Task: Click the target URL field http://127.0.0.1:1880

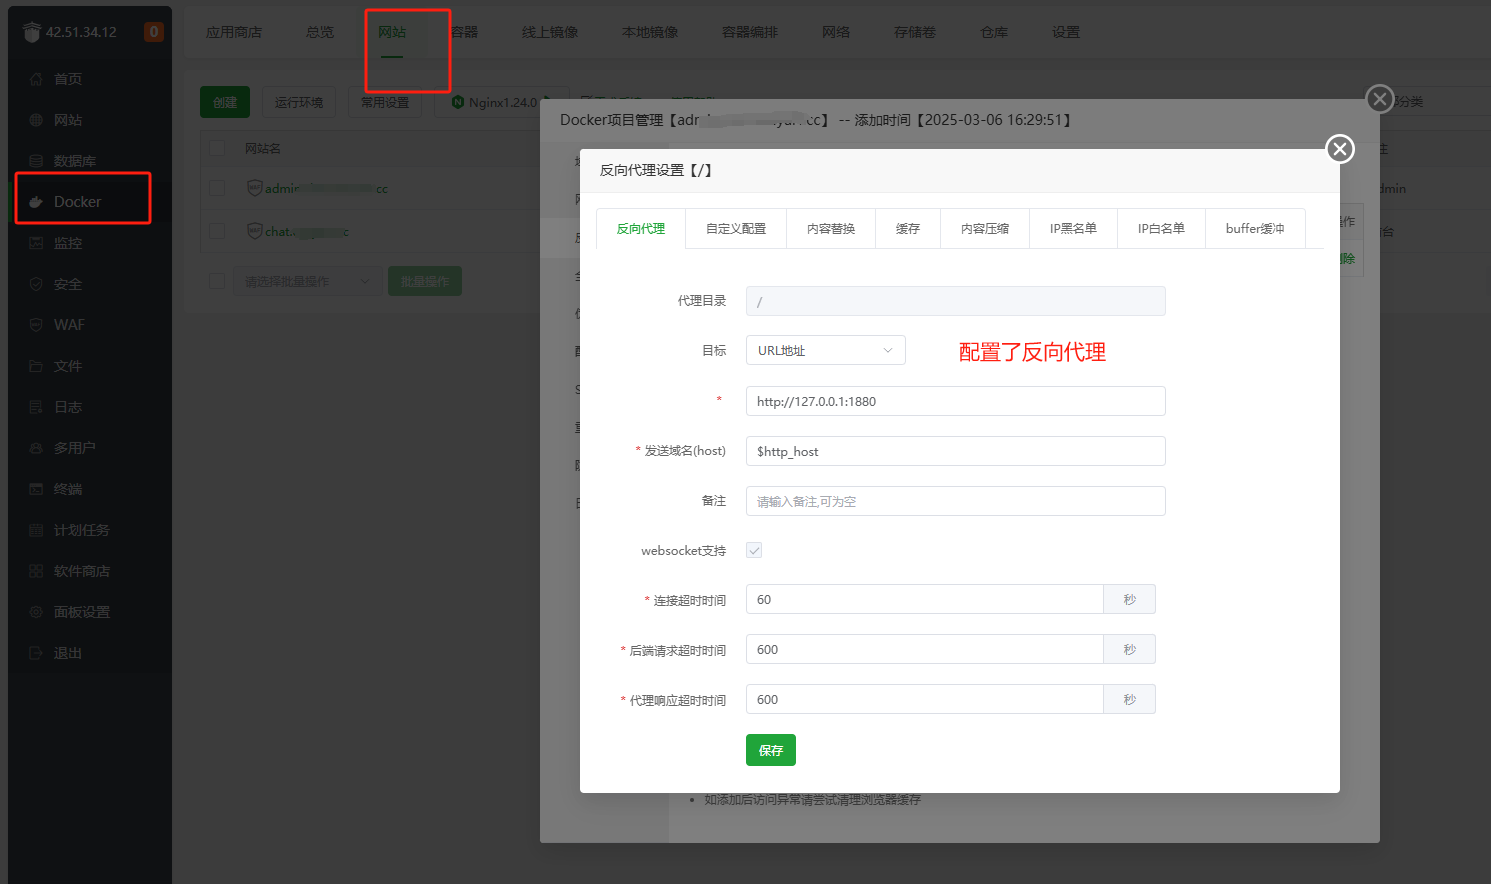Action: point(956,401)
